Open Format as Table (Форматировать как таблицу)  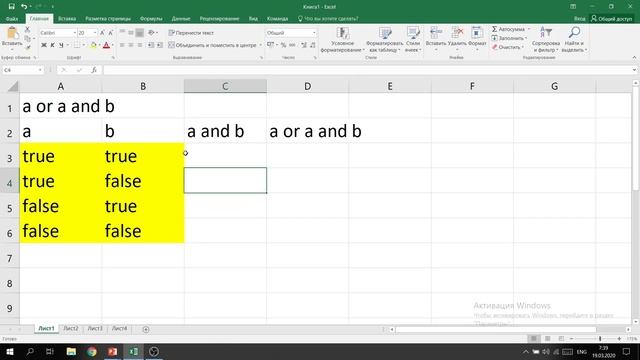click(384, 40)
